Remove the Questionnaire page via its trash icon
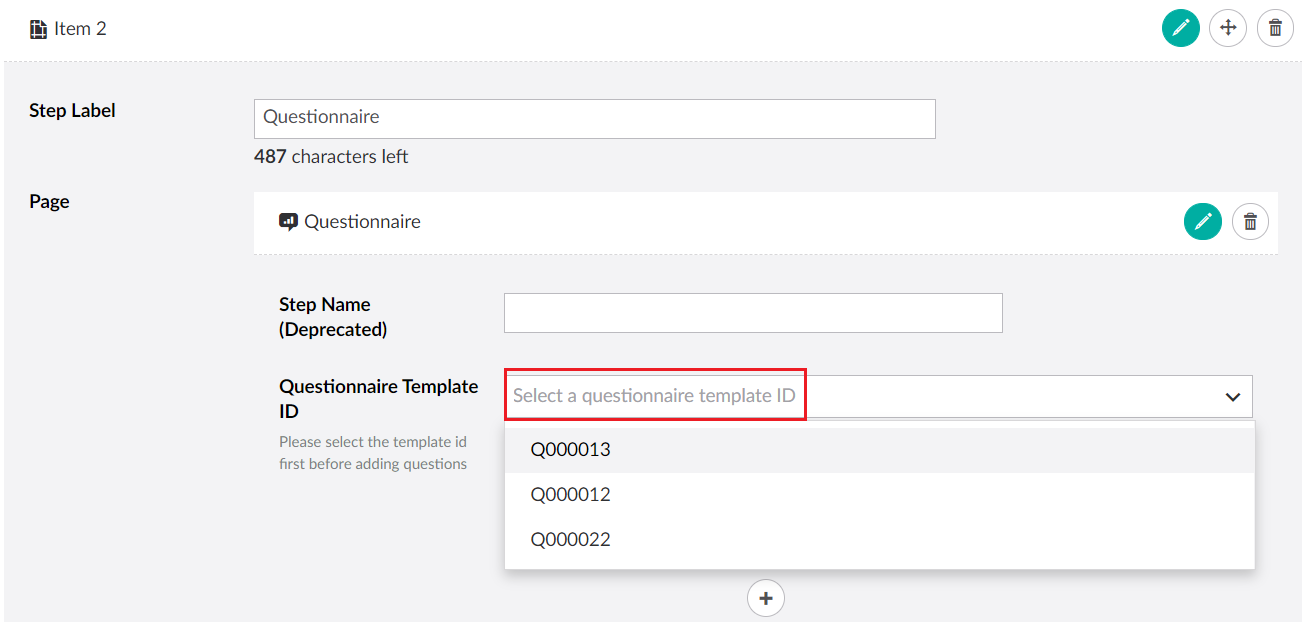Screen dimensions: 1302x622 (1250, 221)
